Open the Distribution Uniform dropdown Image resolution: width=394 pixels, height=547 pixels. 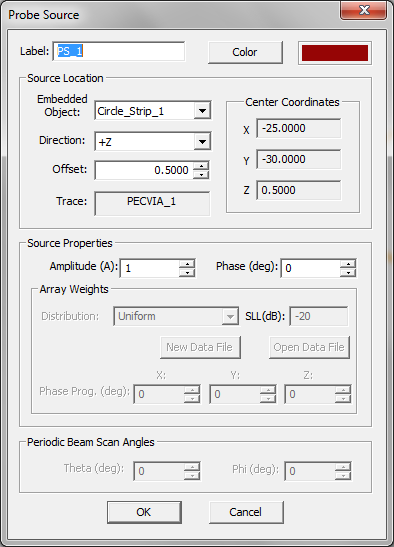point(176,316)
